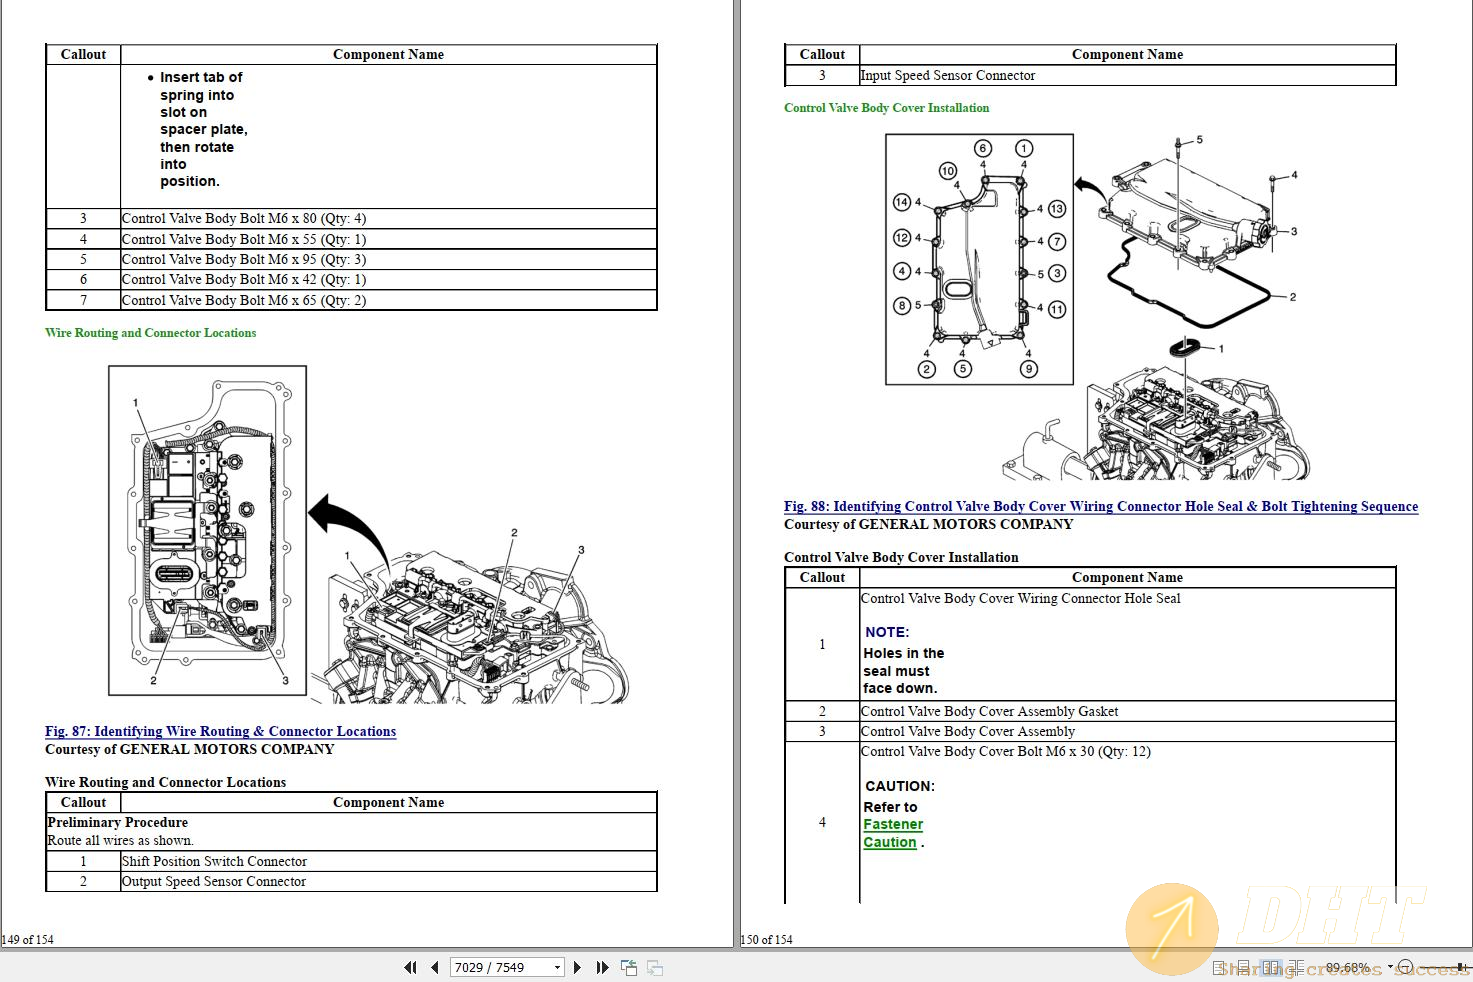Image resolution: width=1473 pixels, height=982 pixels.
Task: Open the zoom level dropdown arrow
Action: [1390, 966]
